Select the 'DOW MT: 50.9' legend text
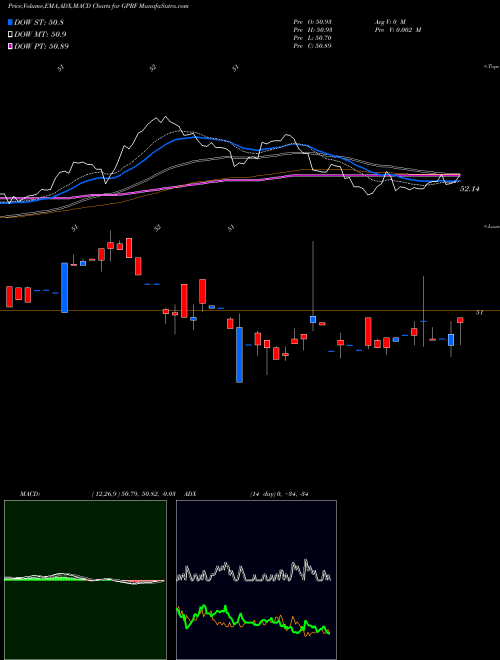This screenshot has width=500, height=660. 40,34
